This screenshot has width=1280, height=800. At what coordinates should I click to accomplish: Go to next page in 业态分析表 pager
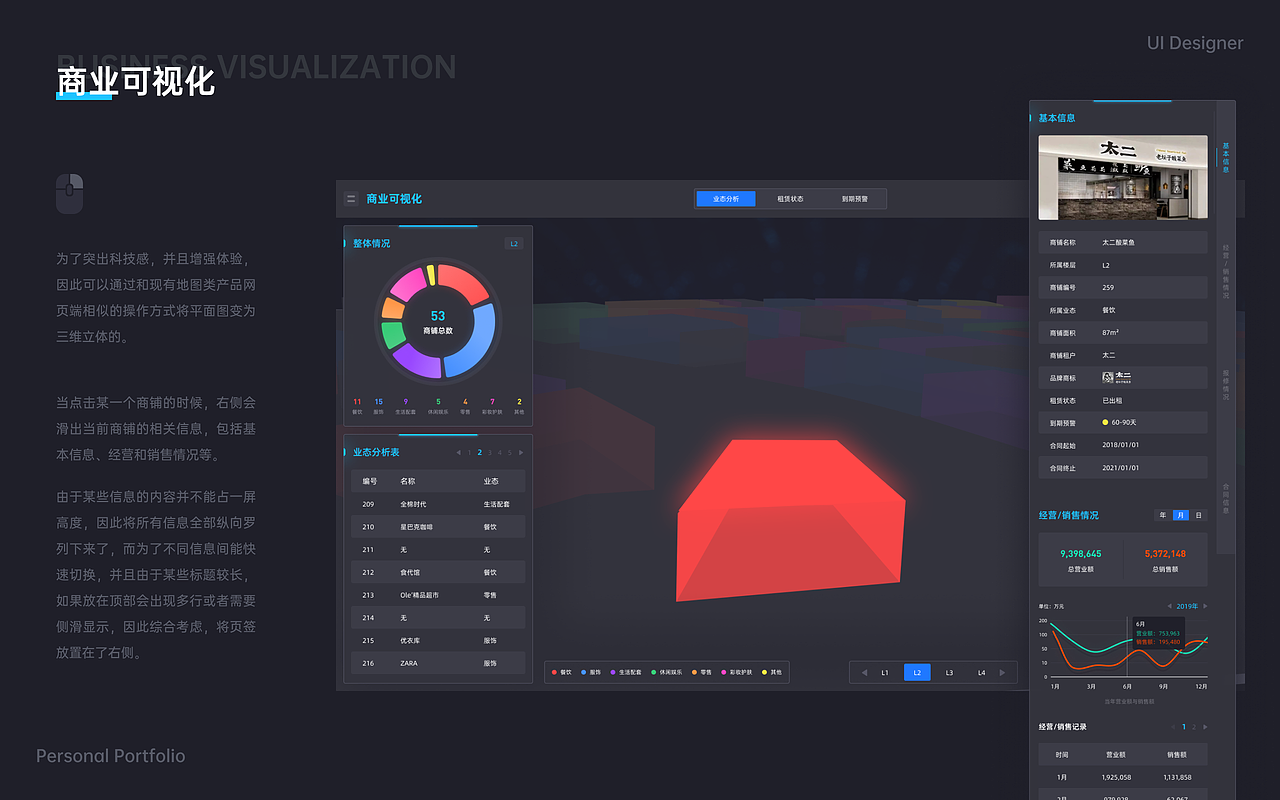pos(521,453)
